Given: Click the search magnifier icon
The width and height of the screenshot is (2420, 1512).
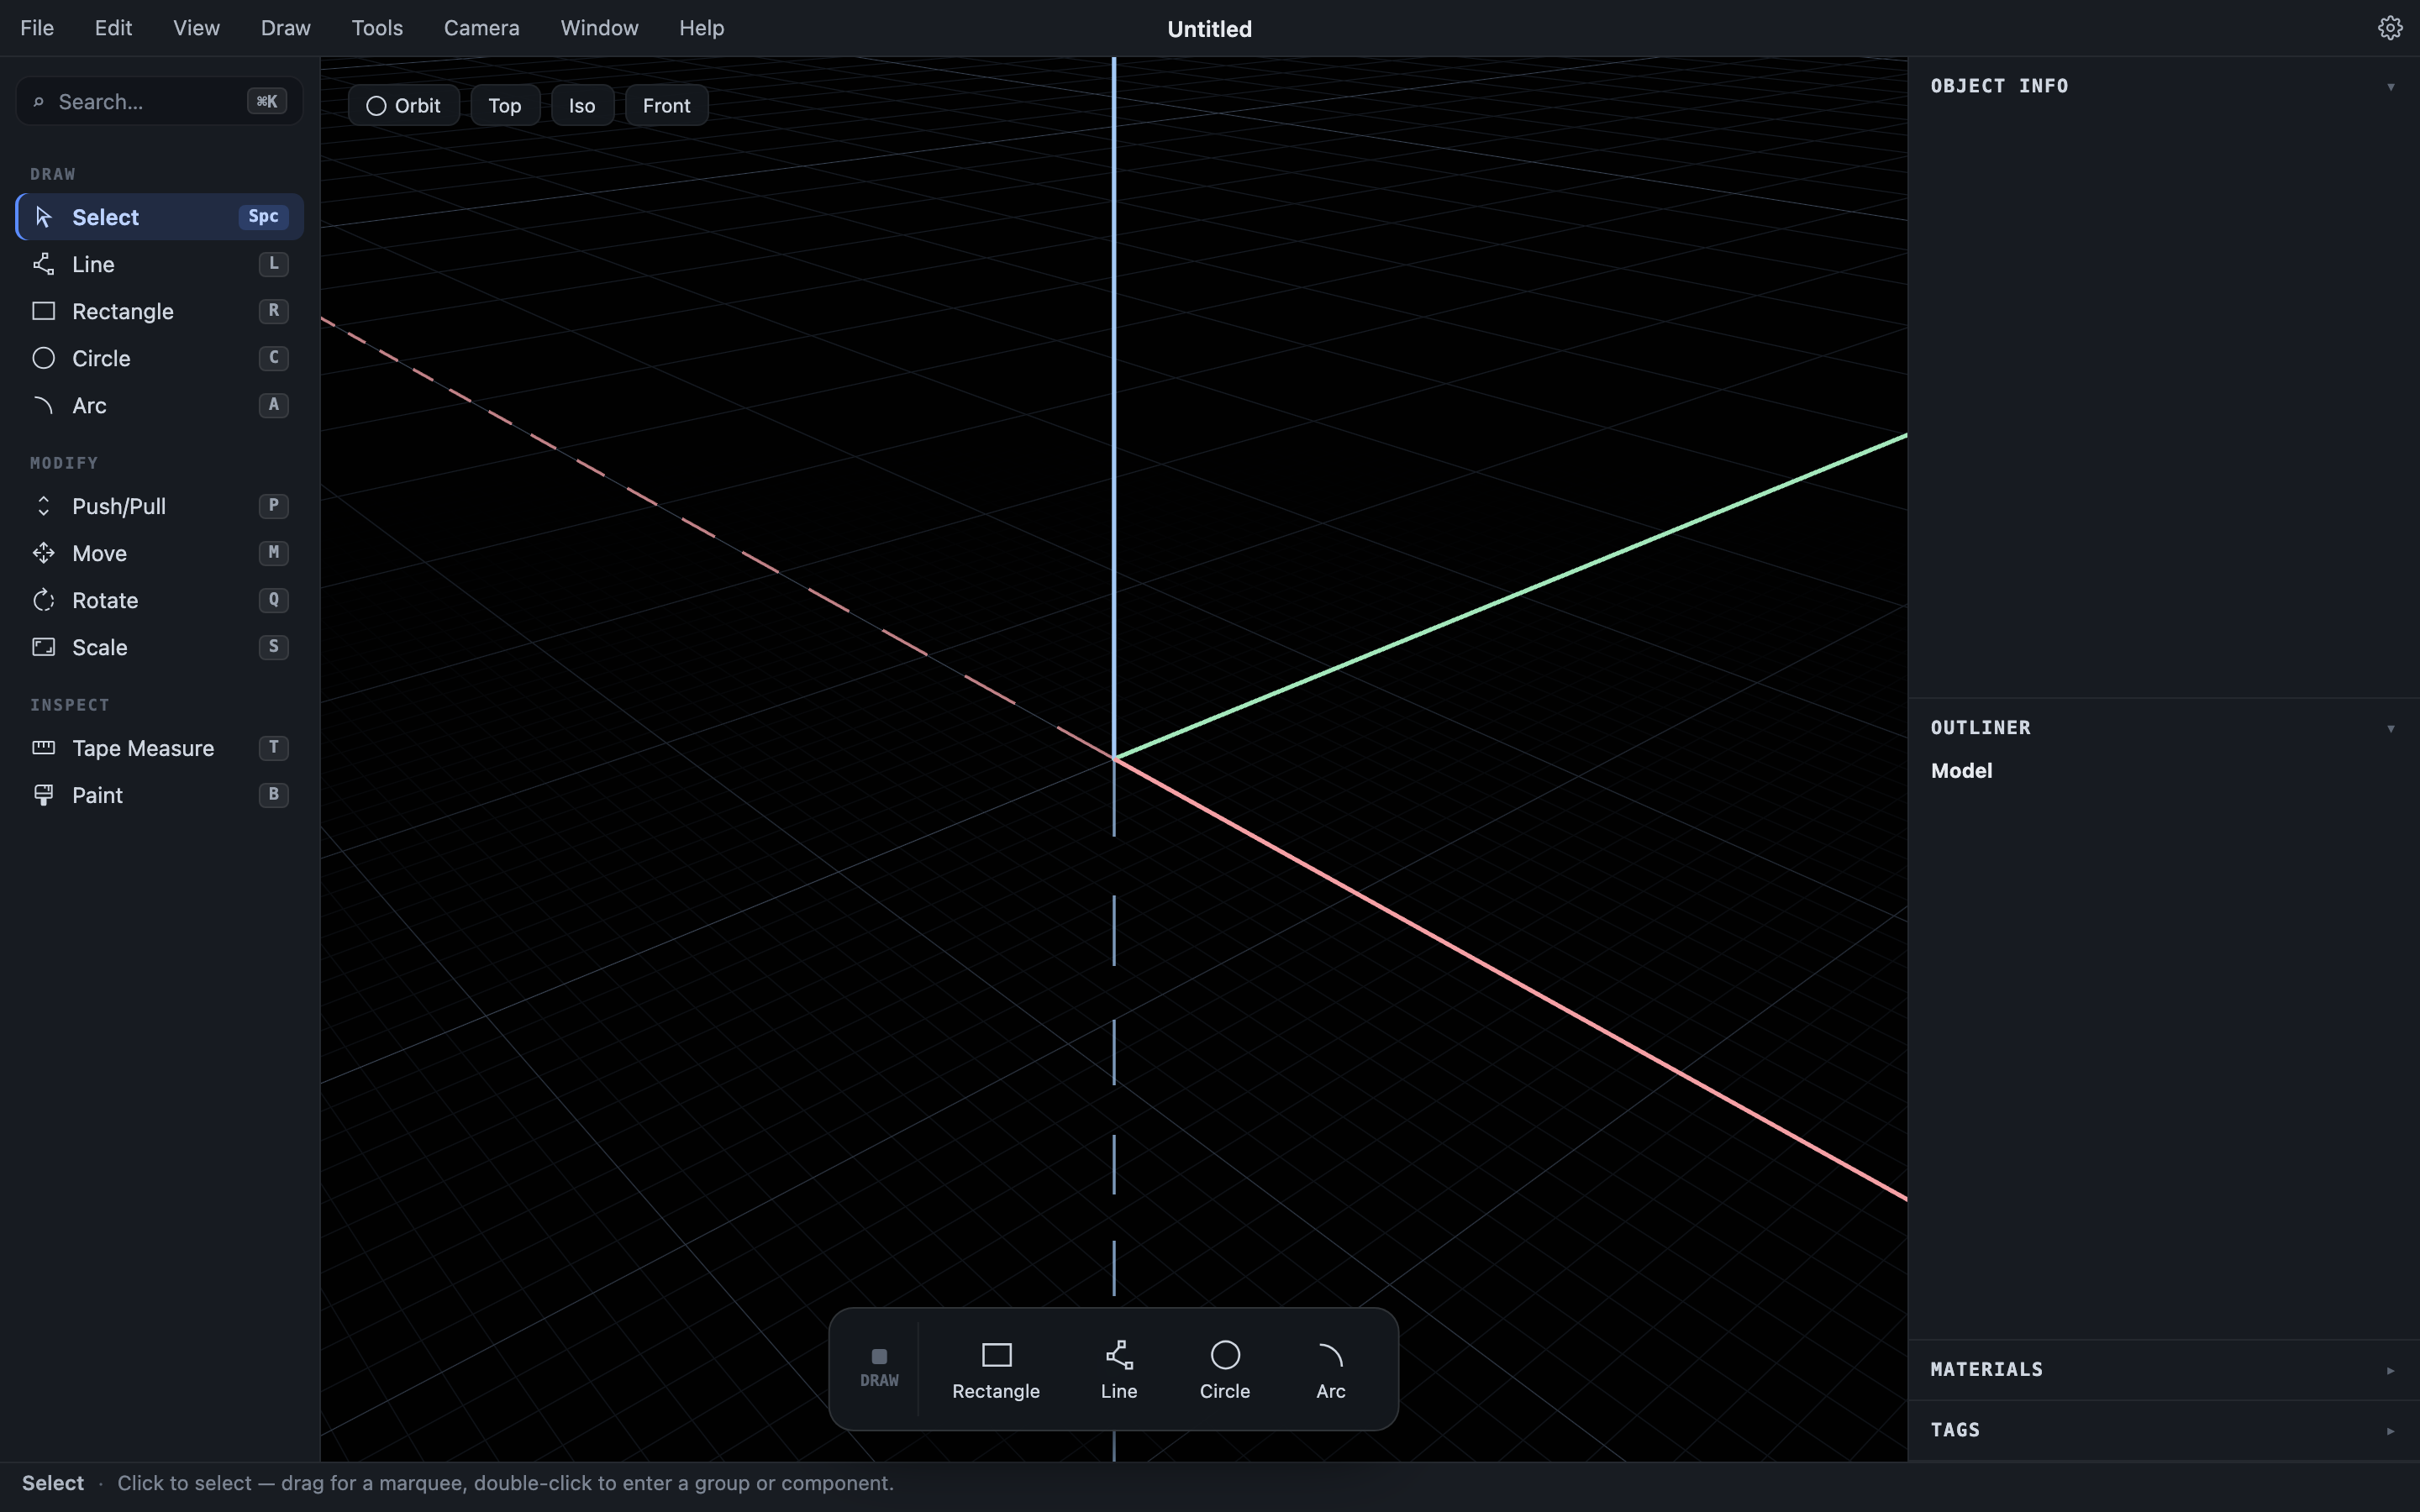Looking at the screenshot, I should coord(38,102).
